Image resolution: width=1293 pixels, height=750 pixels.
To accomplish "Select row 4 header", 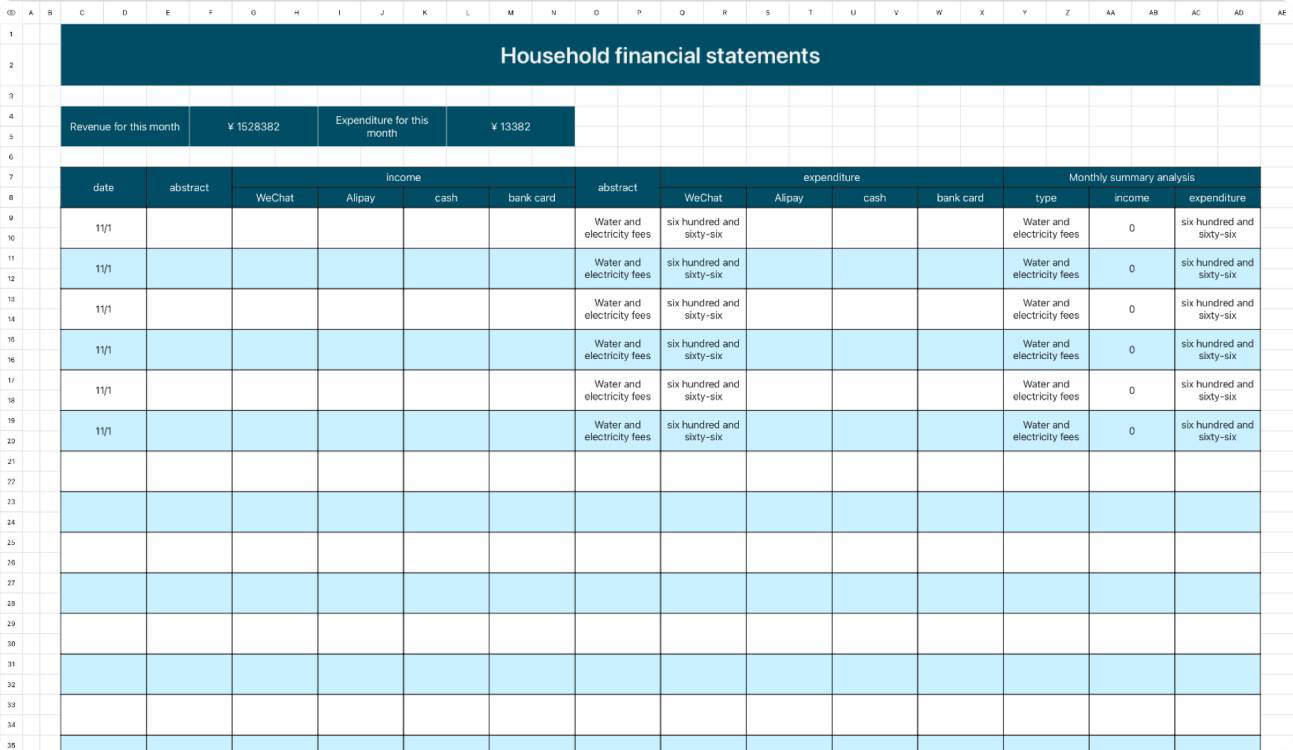I will [x=11, y=116].
